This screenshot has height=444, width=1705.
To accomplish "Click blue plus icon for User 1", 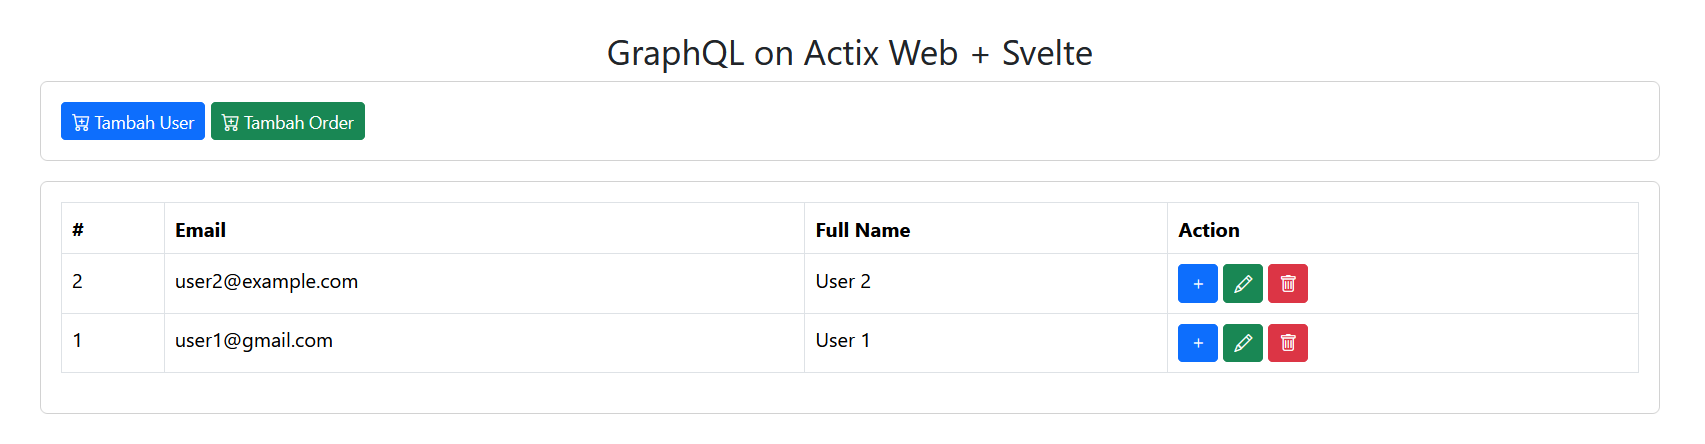I will [x=1198, y=343].
